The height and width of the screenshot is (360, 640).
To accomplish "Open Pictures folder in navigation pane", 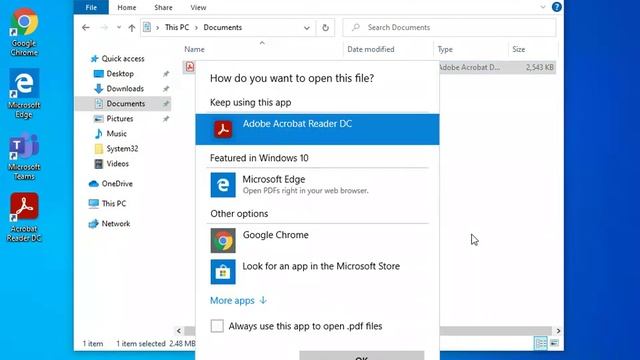I will pyautogui.click(x=120, y=119).
